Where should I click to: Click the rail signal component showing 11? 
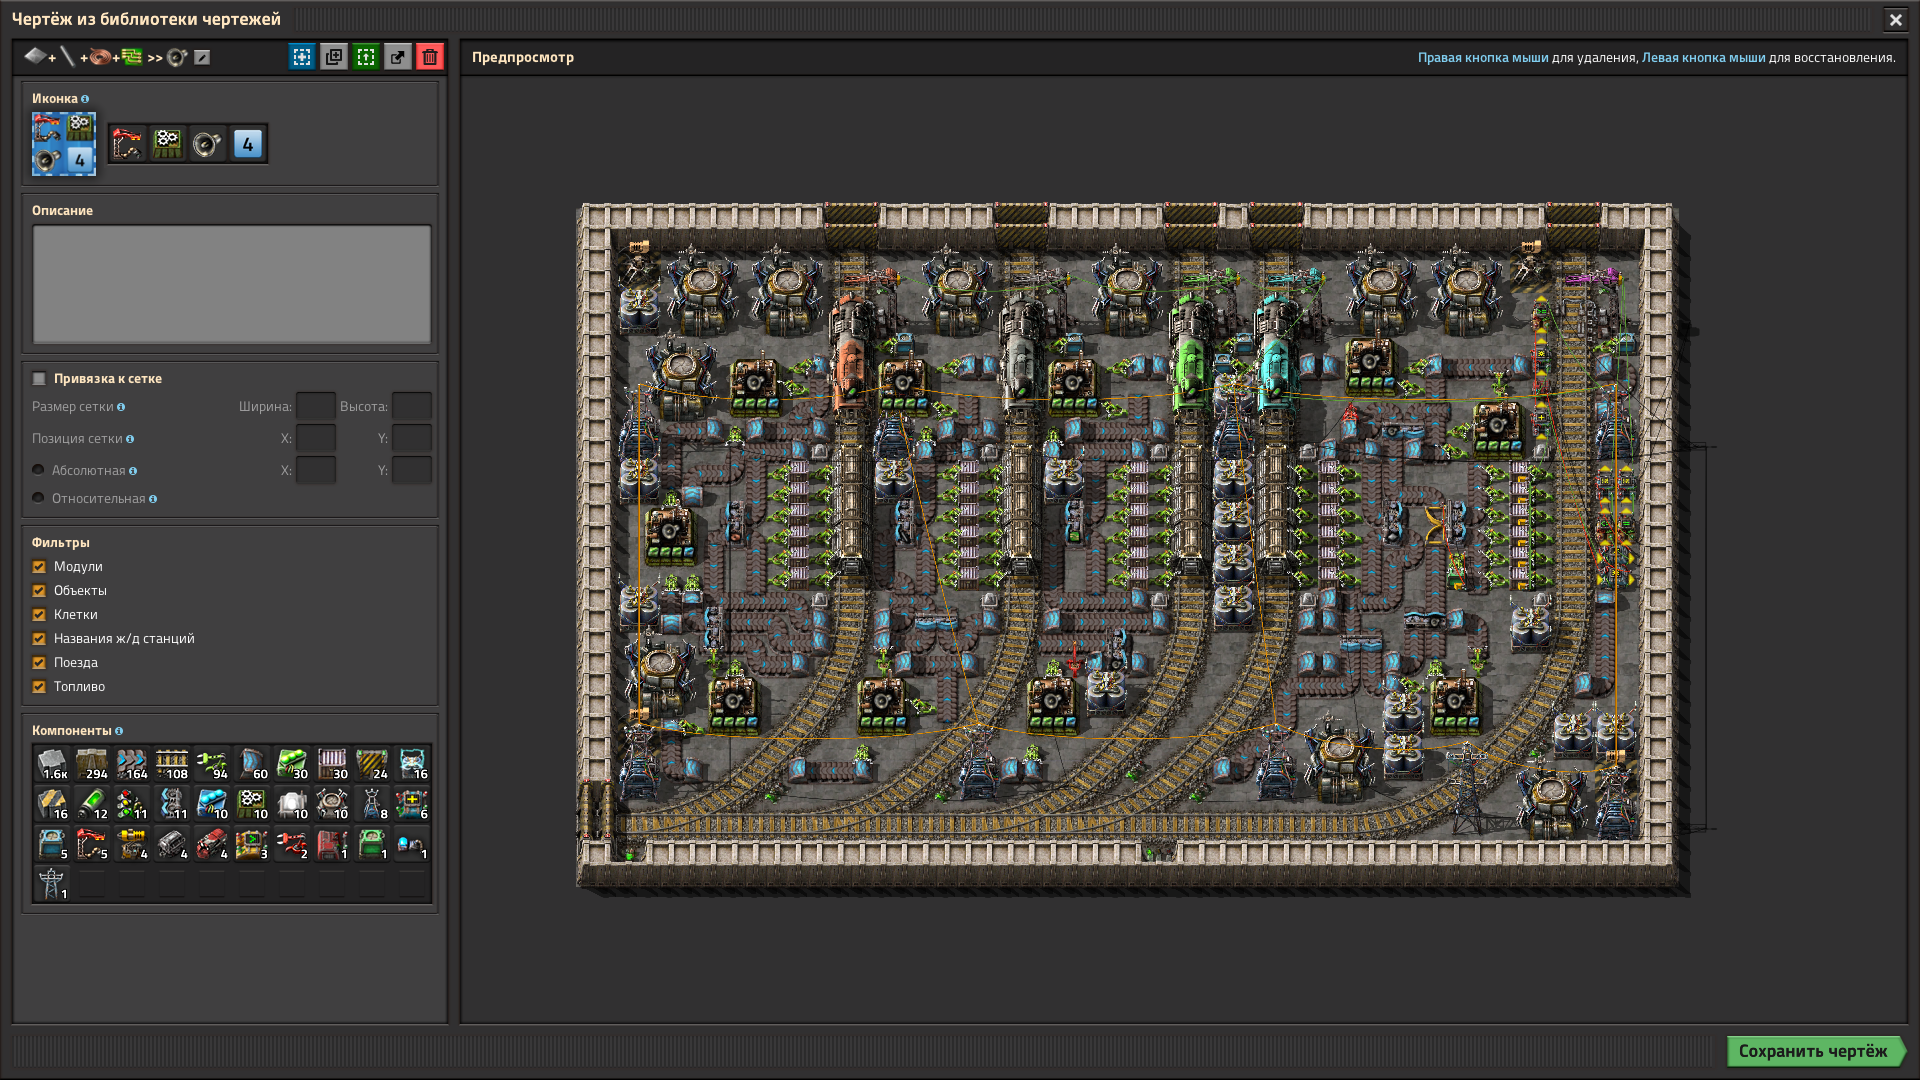[x=132, y=804]
